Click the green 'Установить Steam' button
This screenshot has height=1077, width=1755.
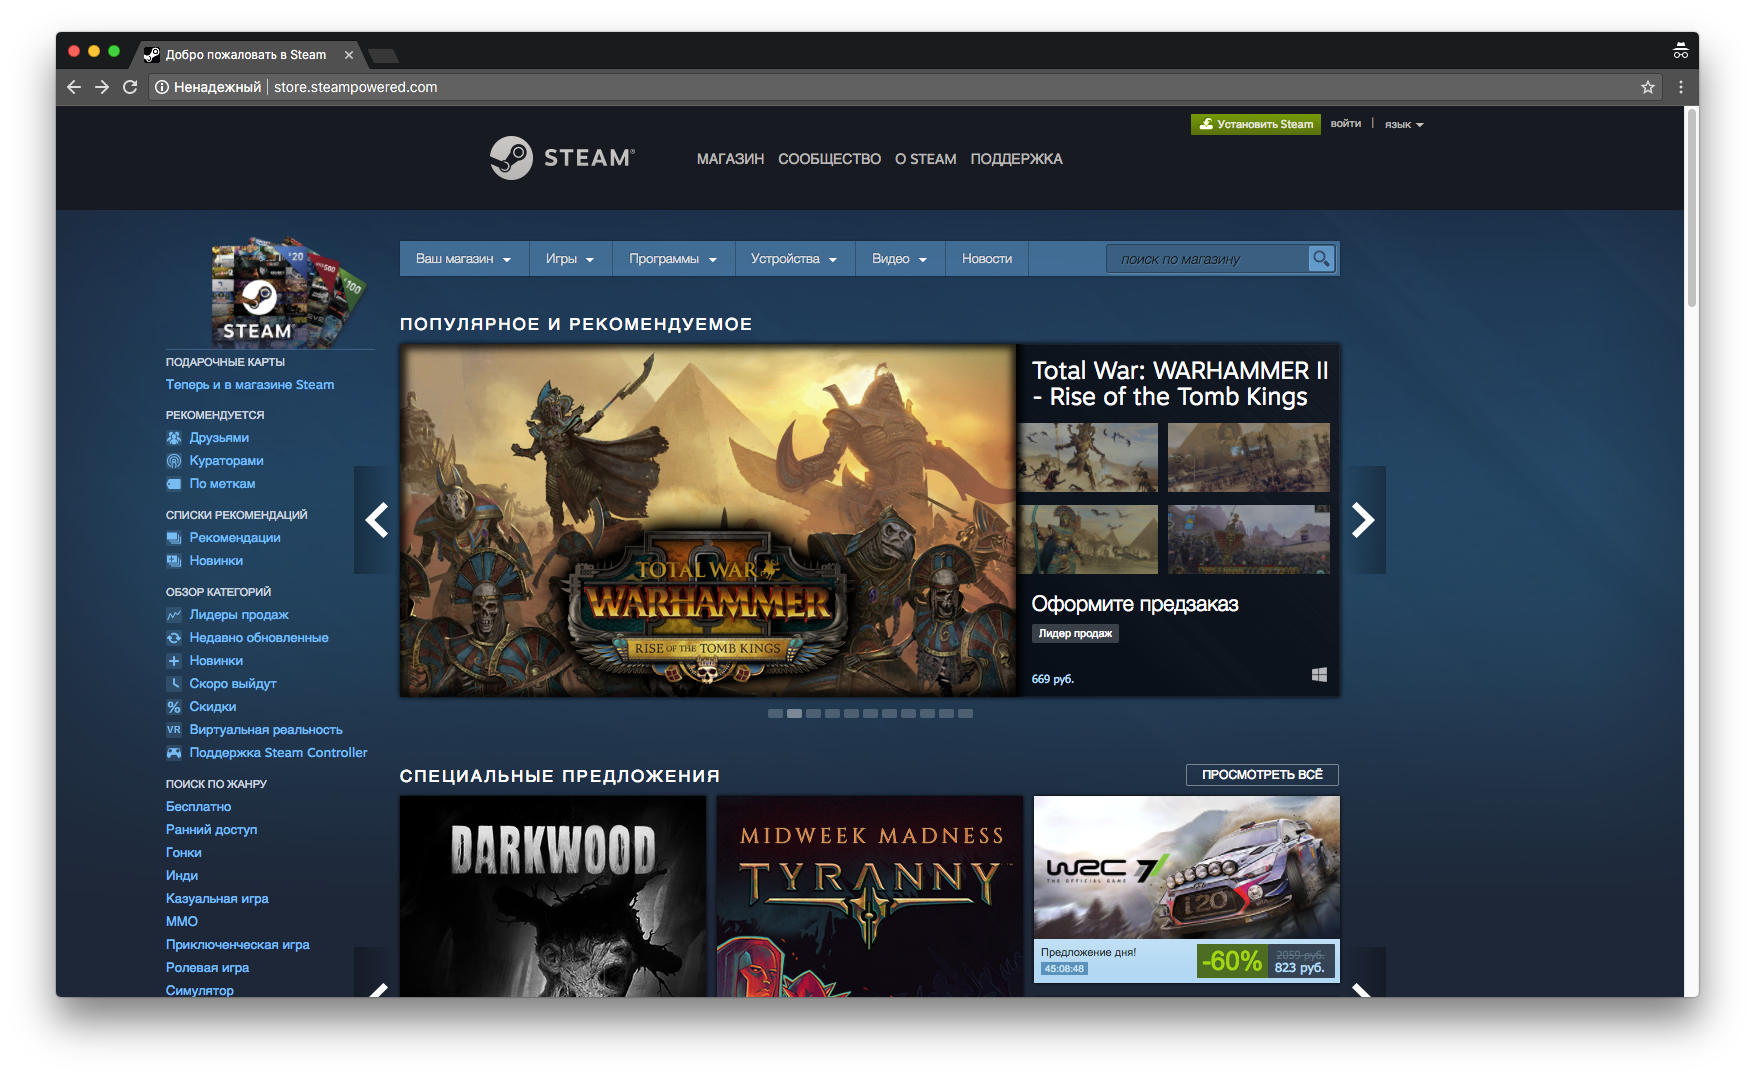(1255, 124)
